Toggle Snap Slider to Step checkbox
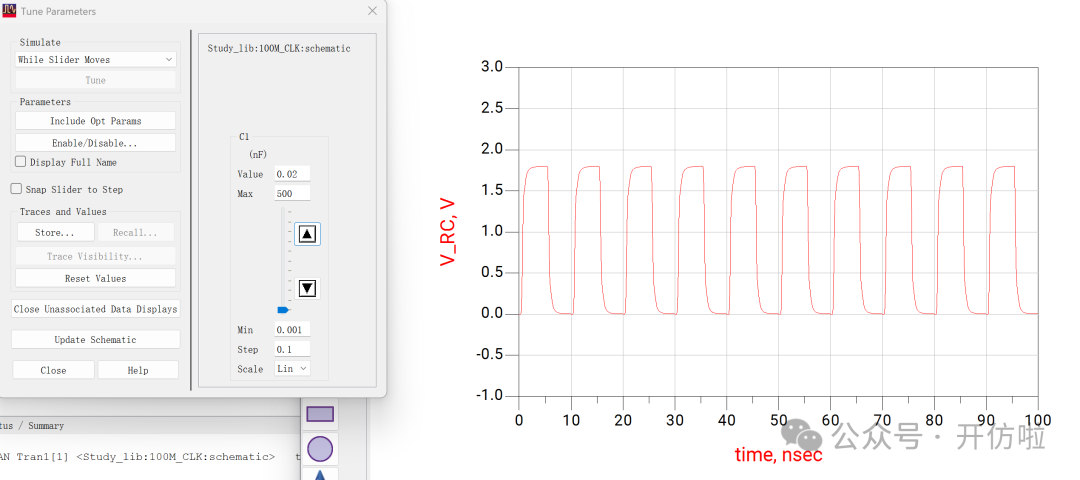The image size is (1080, 480). coord(17,189)
